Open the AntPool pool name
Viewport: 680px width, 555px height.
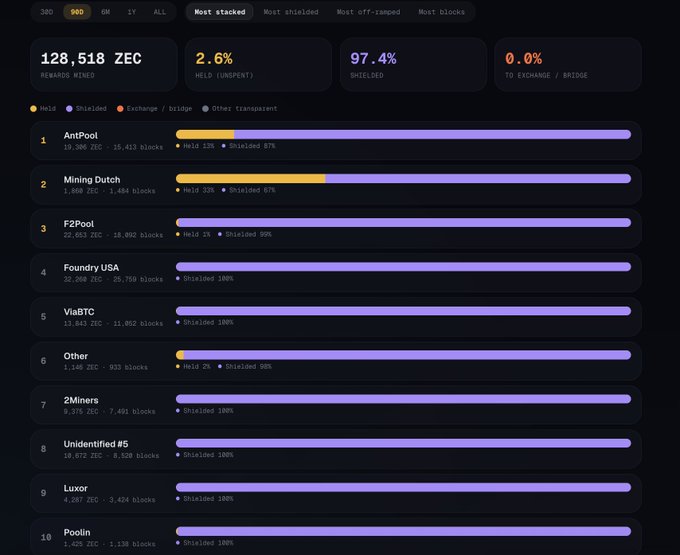81,136
